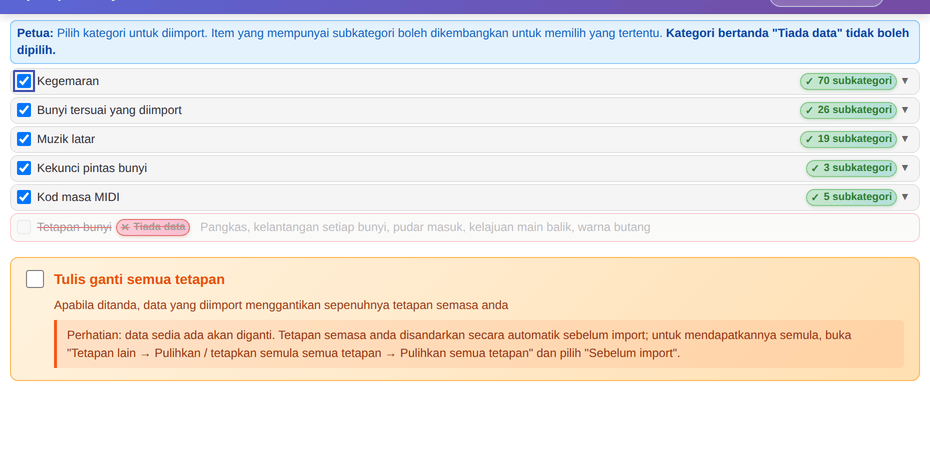Screen dimensions: 930x449
Task: Toggle Kekunci pintas bunyi checkbox
Action: pyautogui.click(x=24, y=168)
